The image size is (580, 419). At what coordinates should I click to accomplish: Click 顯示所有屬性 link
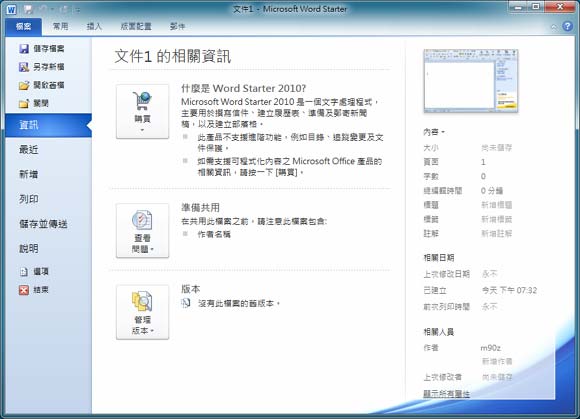[446, 394]
